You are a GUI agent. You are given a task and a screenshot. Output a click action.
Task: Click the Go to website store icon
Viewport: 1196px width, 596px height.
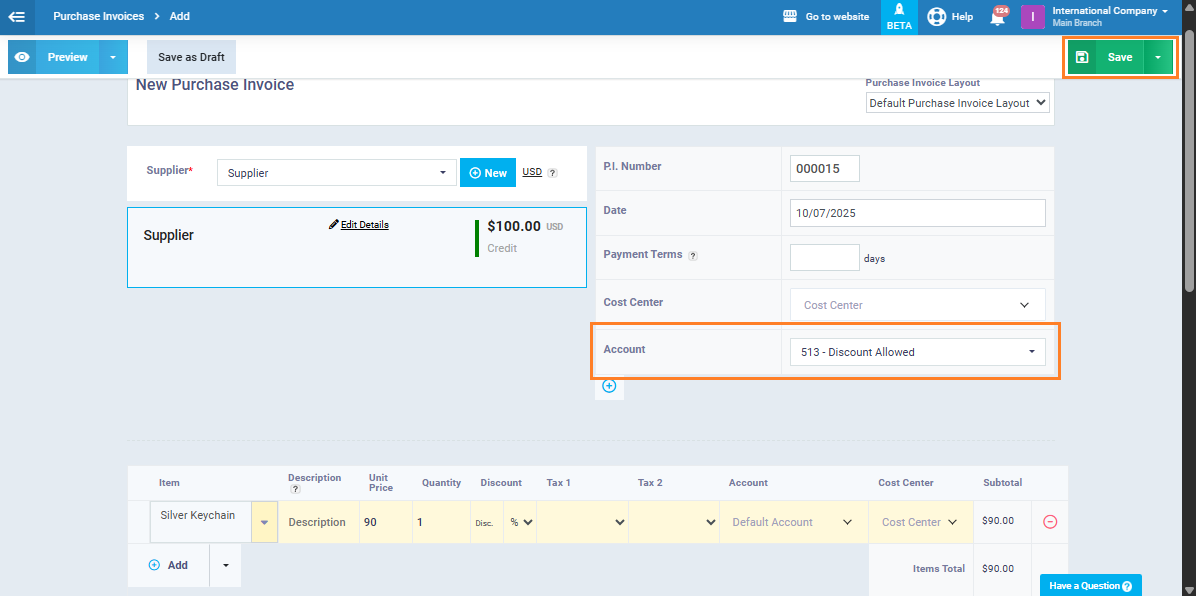pyautogui.click(x=790, y=17)
